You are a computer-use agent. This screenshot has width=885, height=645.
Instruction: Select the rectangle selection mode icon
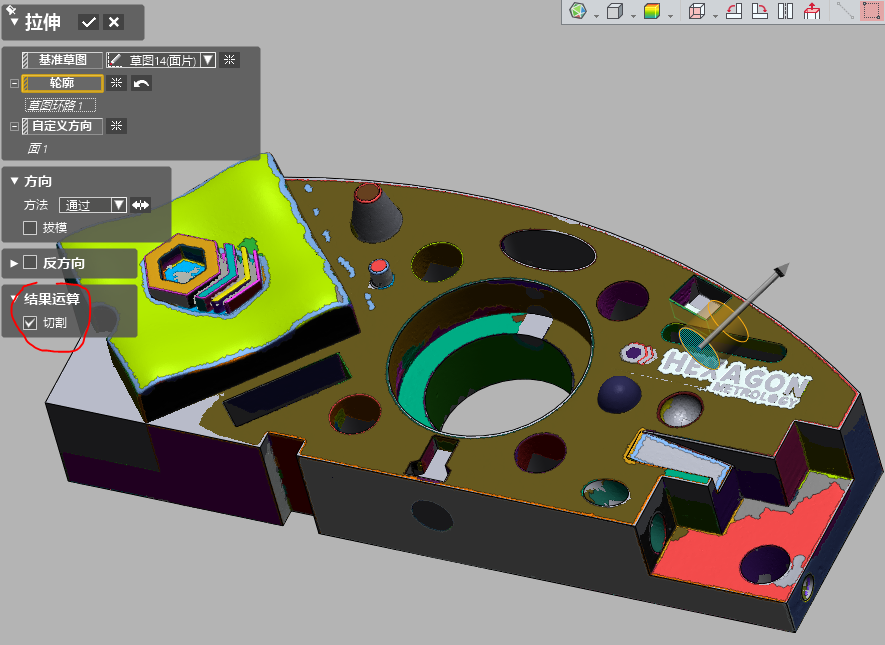[871, 12]
